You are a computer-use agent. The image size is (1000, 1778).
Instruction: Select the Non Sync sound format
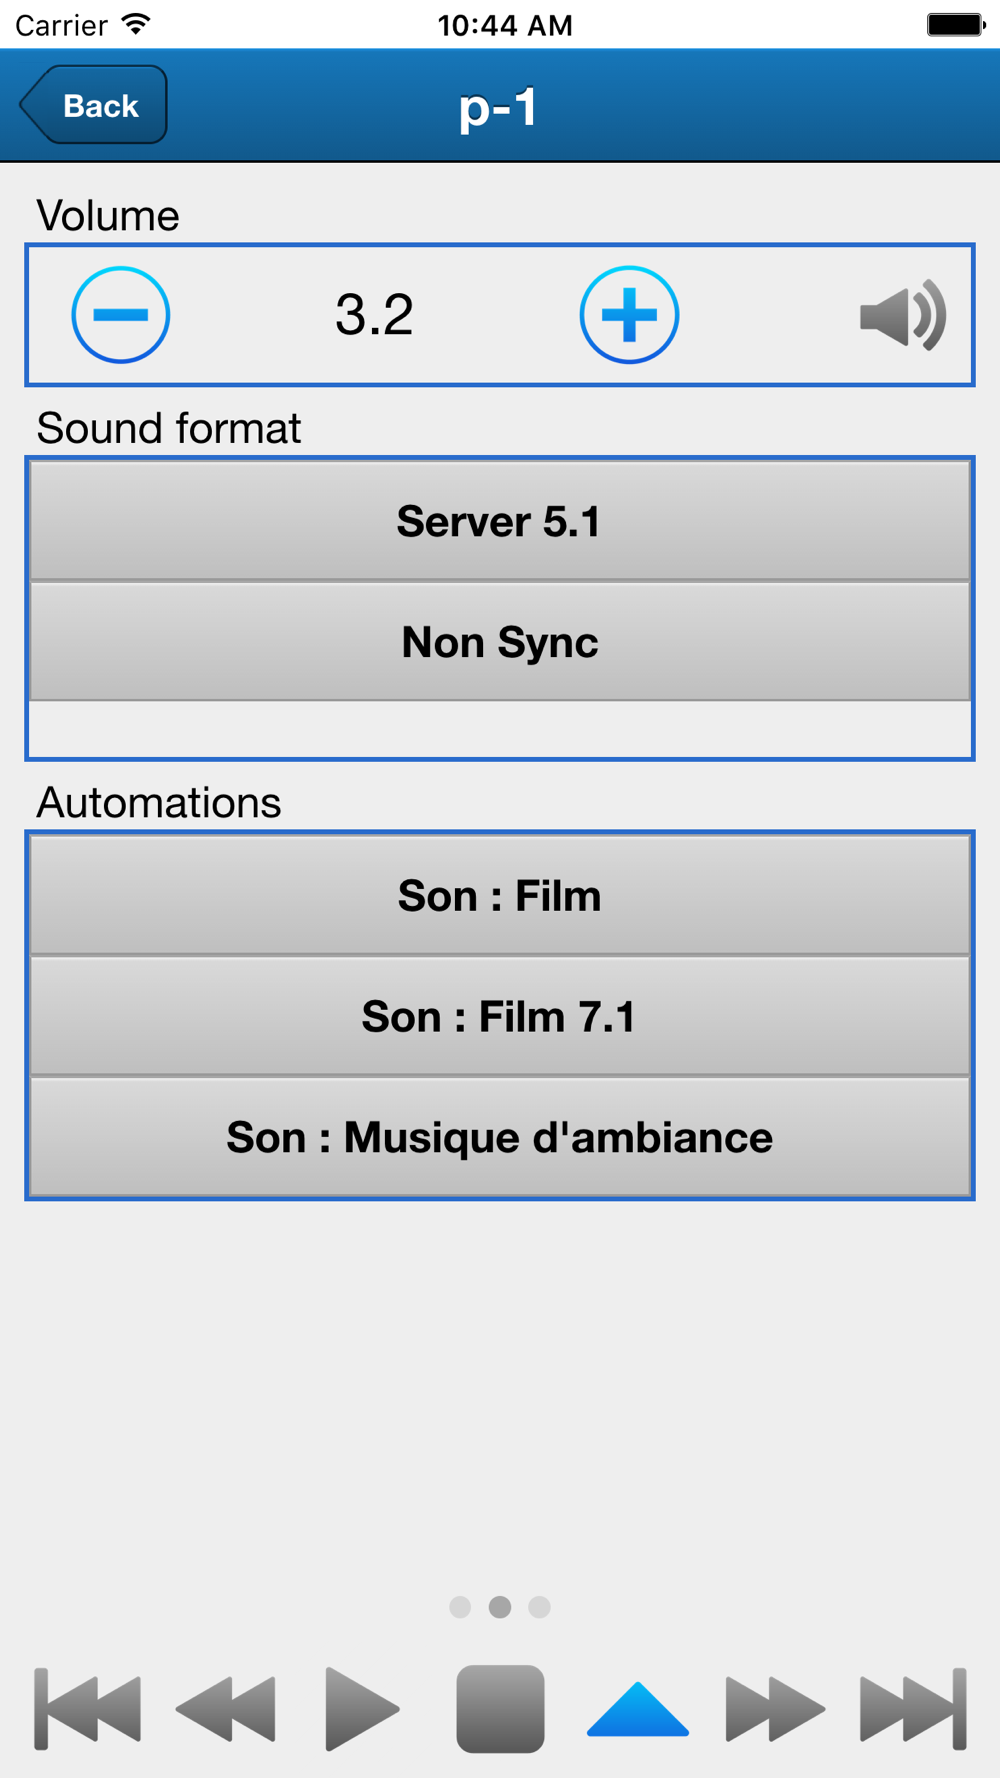(x=500, y=642)
